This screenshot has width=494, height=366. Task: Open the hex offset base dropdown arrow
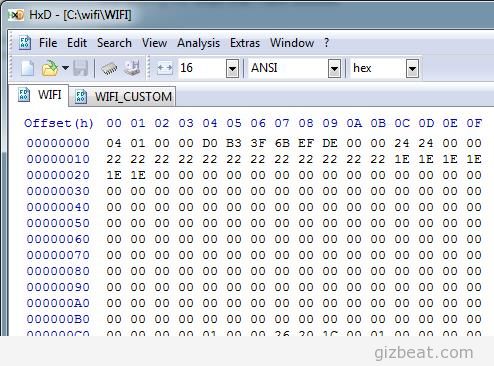(412, 69)
